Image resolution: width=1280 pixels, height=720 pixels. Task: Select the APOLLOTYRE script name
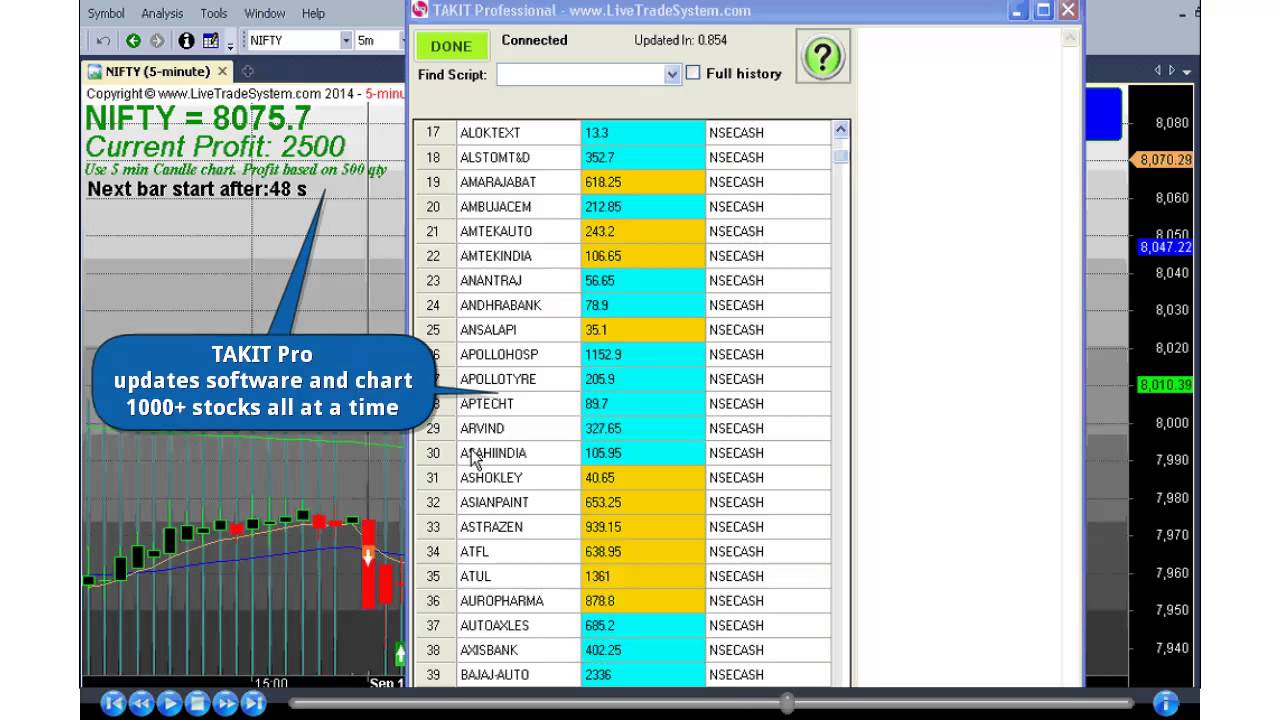point(498,379)
